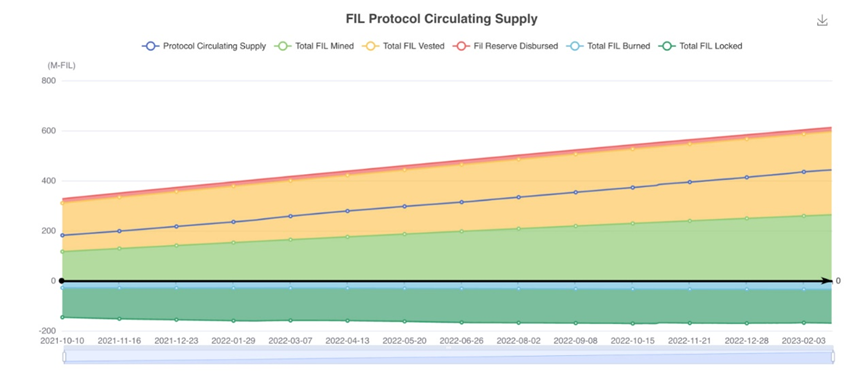Click the 2022-03-07 x-axis date label
865x377 pixels.
(x=290, y=341)
